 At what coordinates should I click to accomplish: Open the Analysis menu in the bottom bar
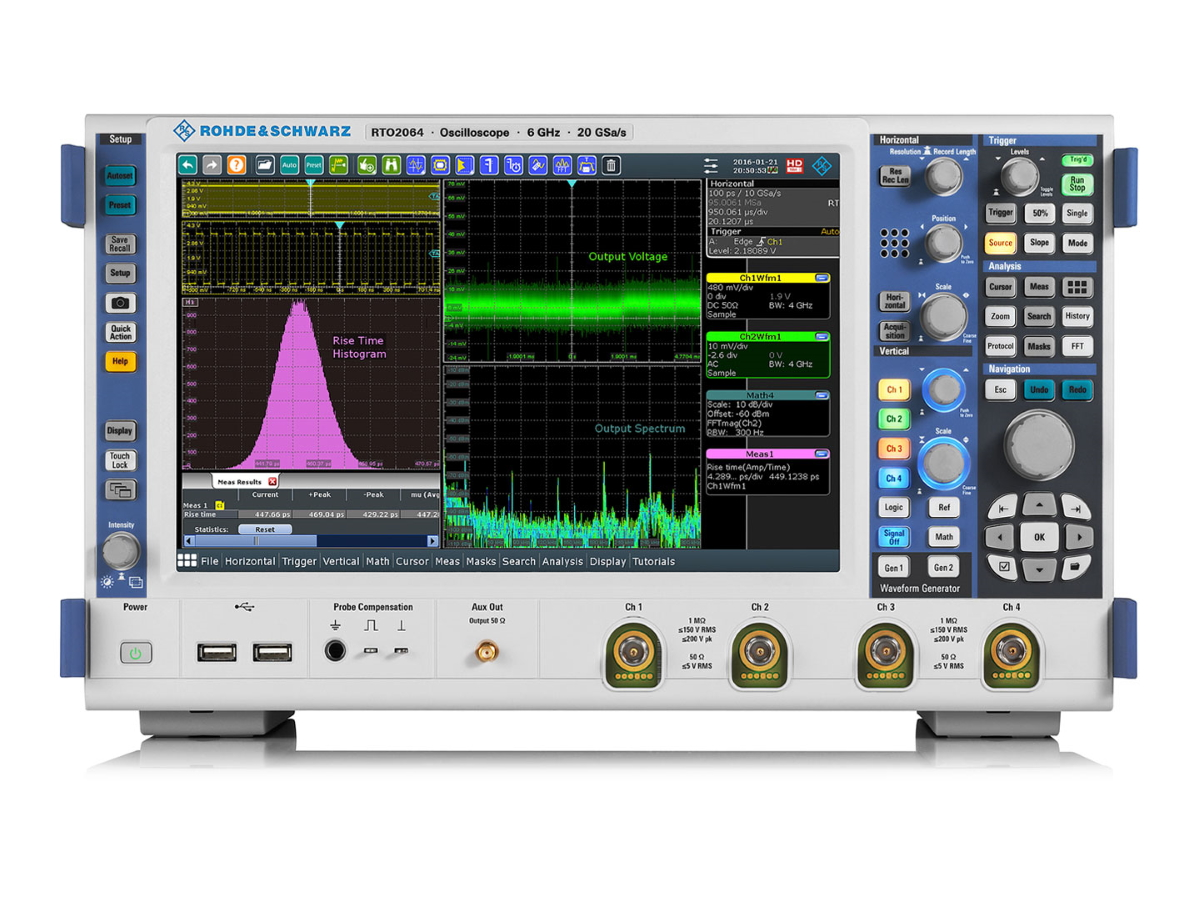coord(563,561)
